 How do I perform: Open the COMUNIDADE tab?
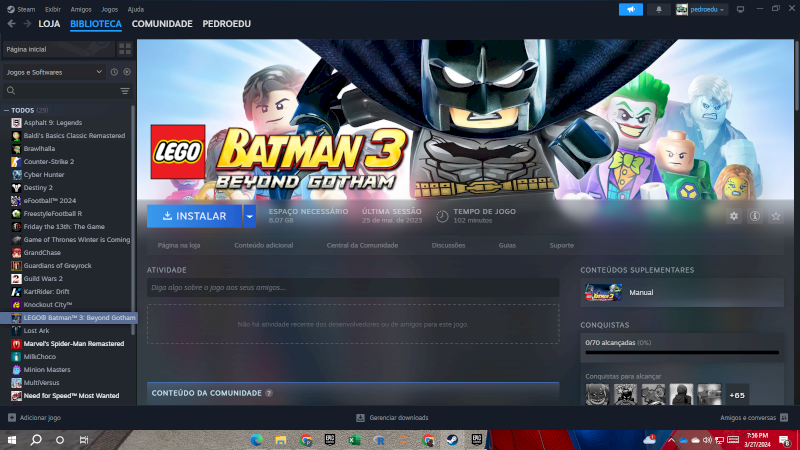point(162,23)
